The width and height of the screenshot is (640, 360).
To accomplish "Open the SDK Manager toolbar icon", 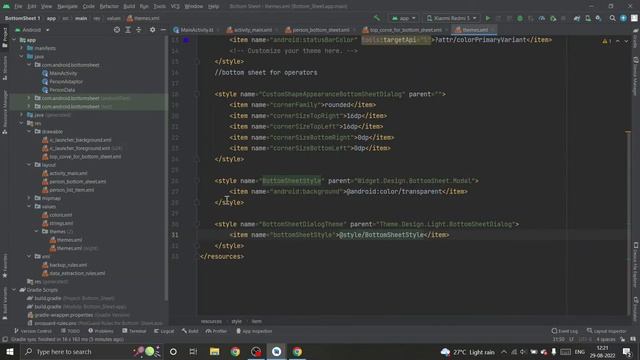I will point(598,18).
